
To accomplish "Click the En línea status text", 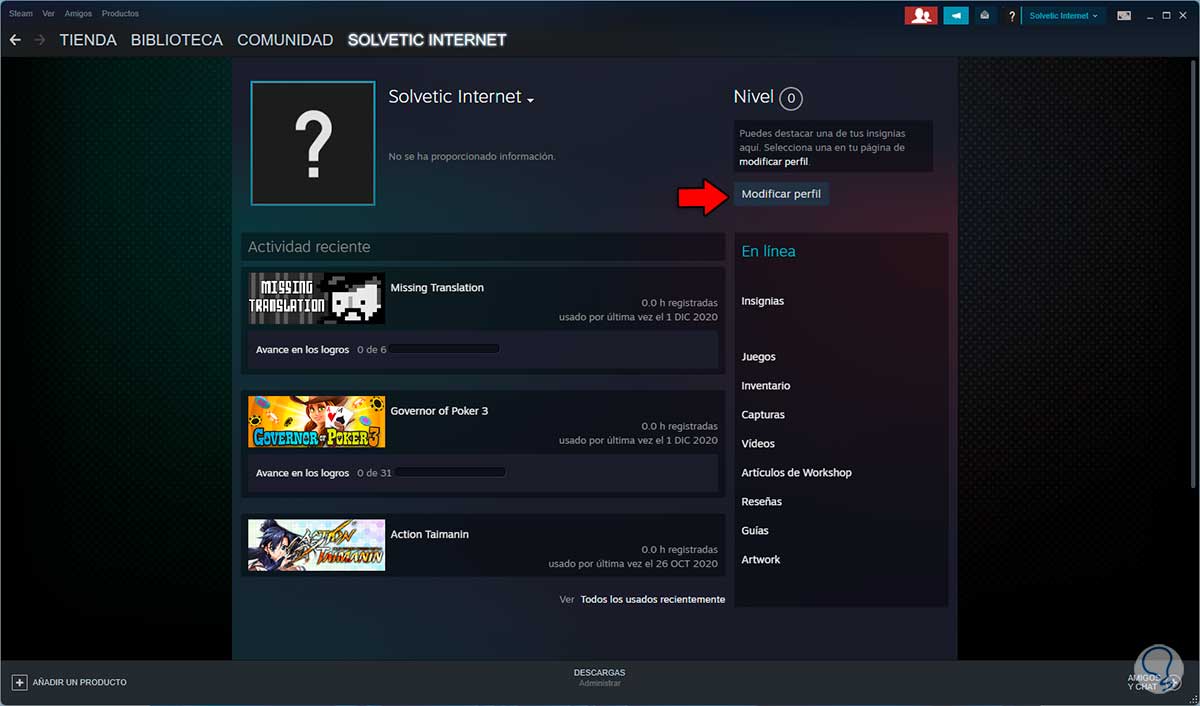I will [x=768, y=252].
